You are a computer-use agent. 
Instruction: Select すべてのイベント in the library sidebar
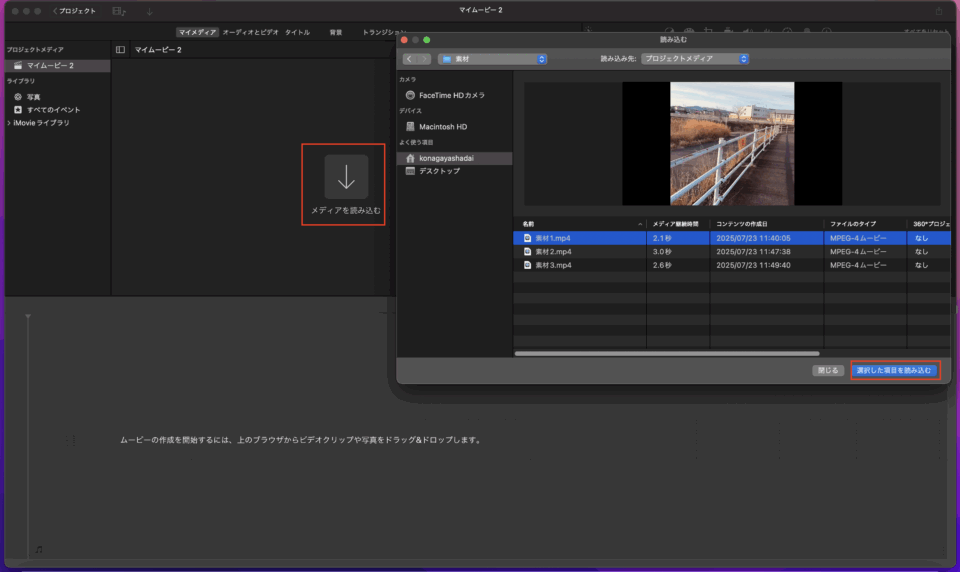point(53,110)
